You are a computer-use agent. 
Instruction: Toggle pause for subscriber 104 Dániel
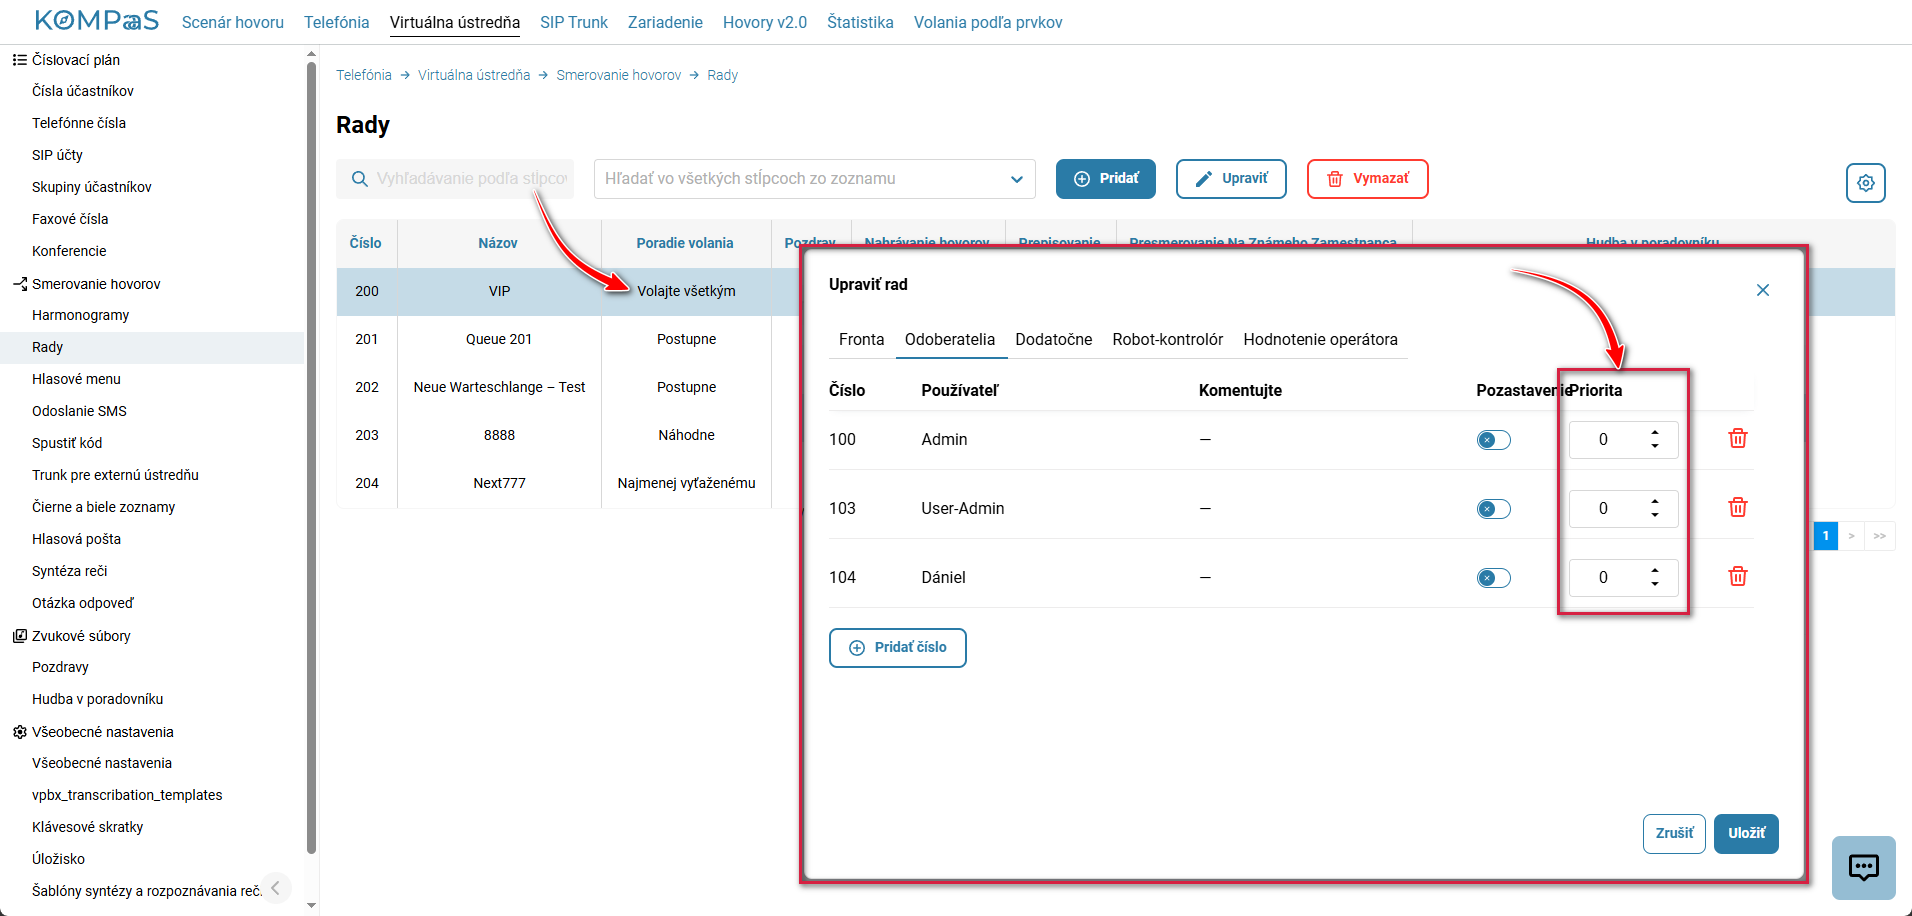[1494, 578]
